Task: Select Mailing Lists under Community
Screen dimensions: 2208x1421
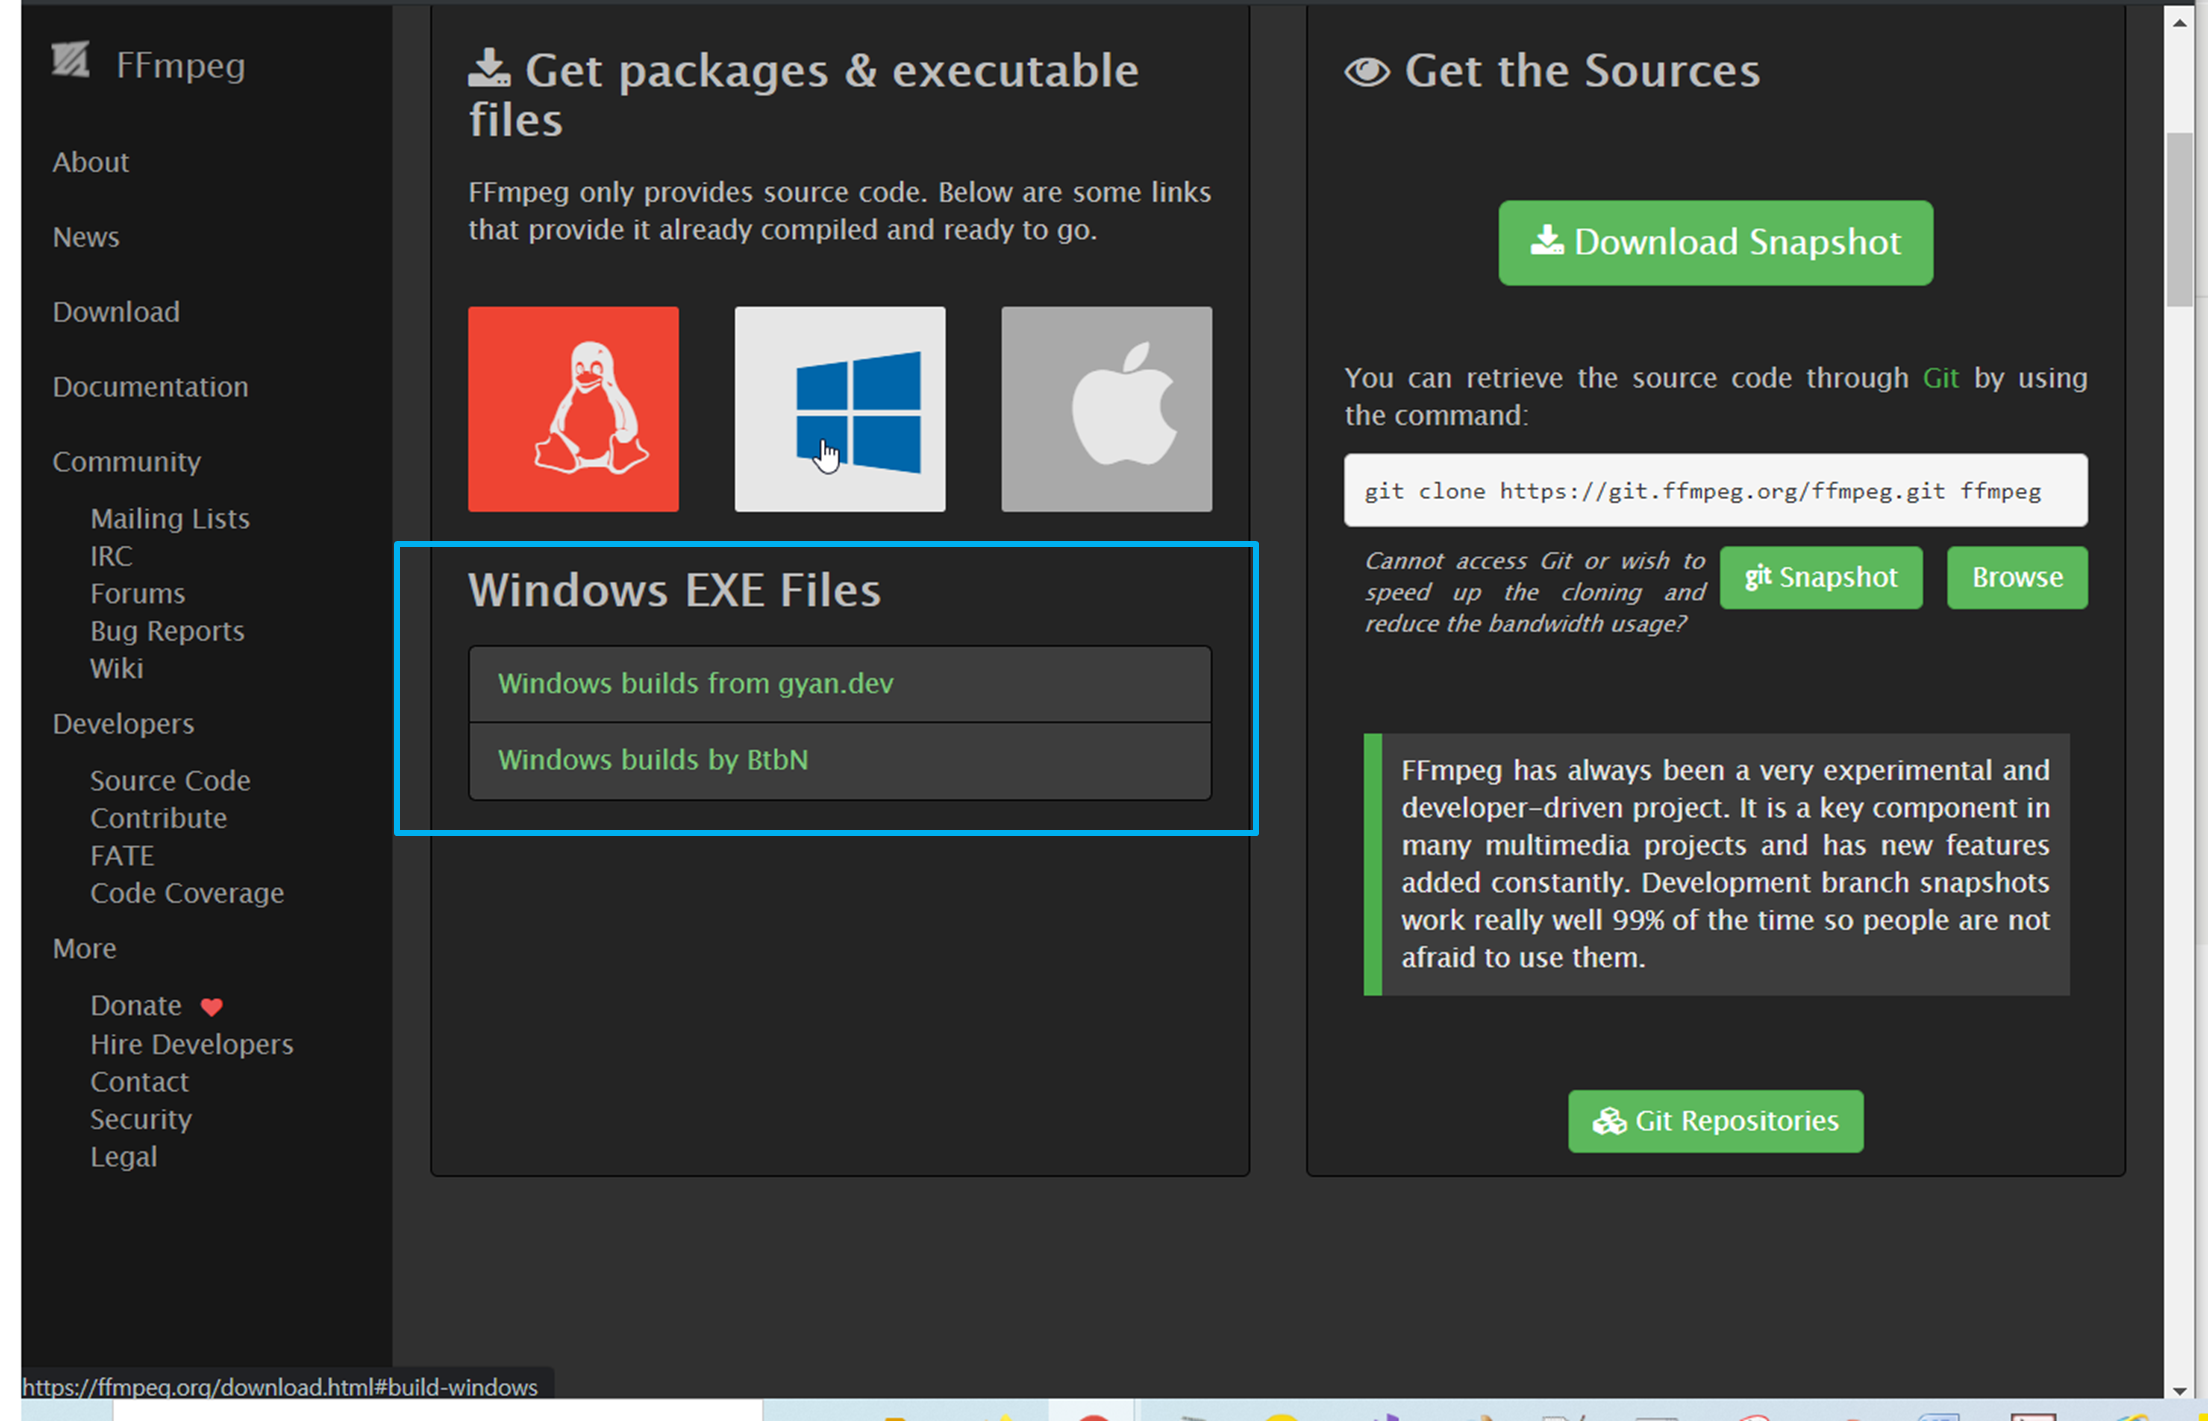Action: (x=170, y=518)
